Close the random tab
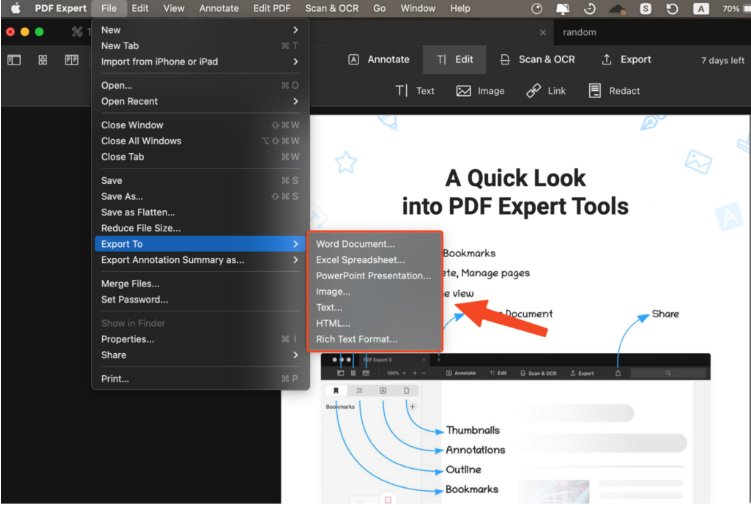This screenshot has width=751, height=505. click(x=543, y=32)
